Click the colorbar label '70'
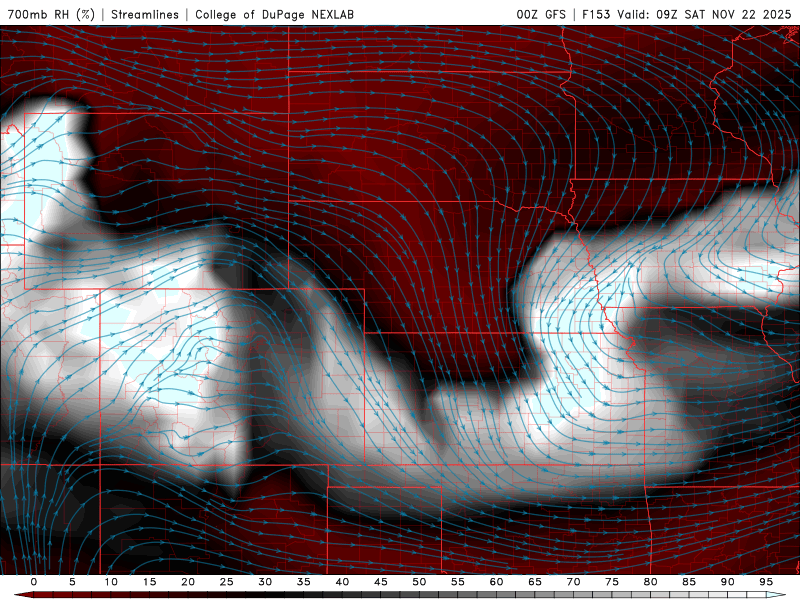 [x=573, y=582]
